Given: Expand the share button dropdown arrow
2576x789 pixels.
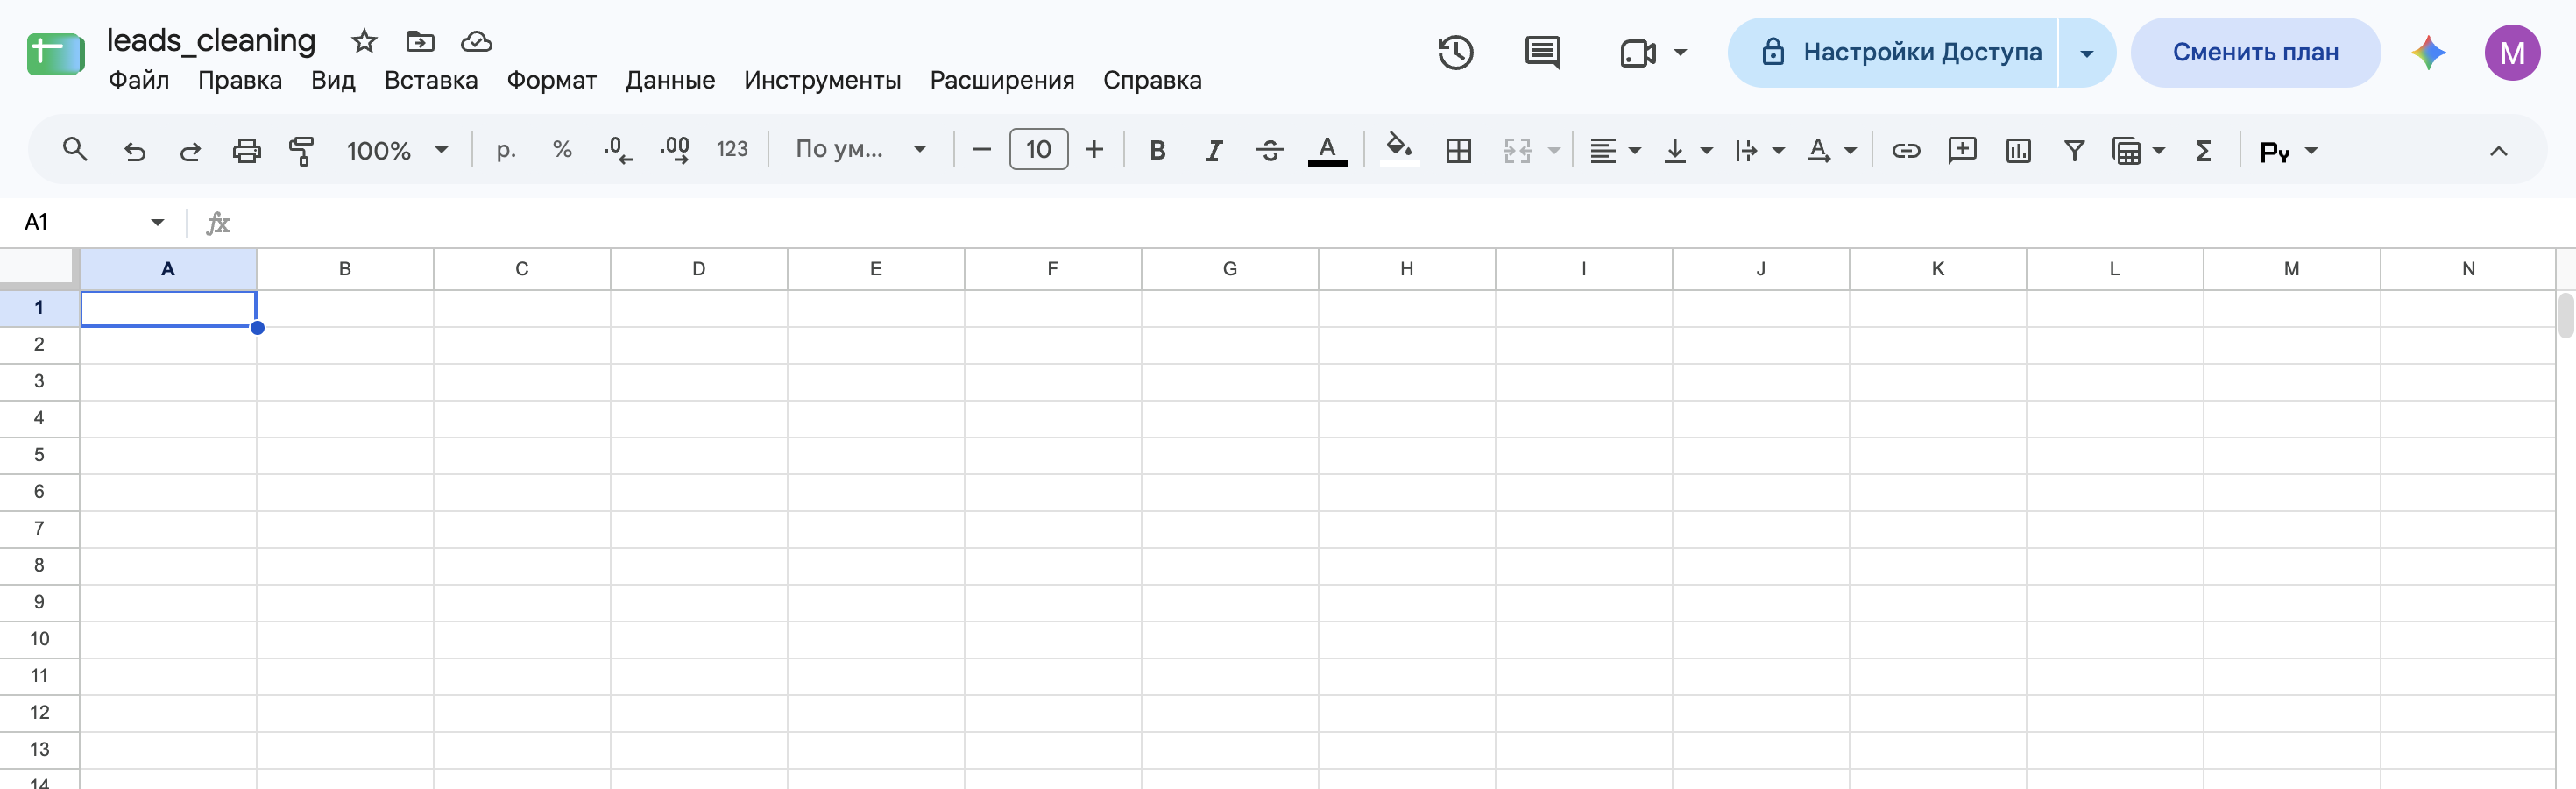Looking at the screenshot, I should pos(2087,52).
